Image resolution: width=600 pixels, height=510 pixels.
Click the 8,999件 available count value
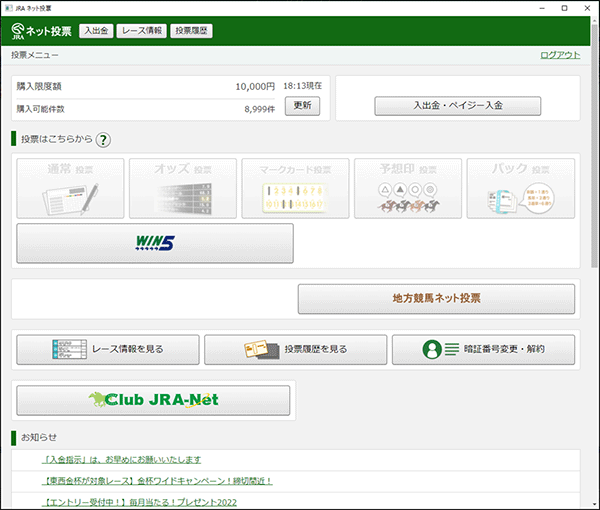tap(259, 109)
